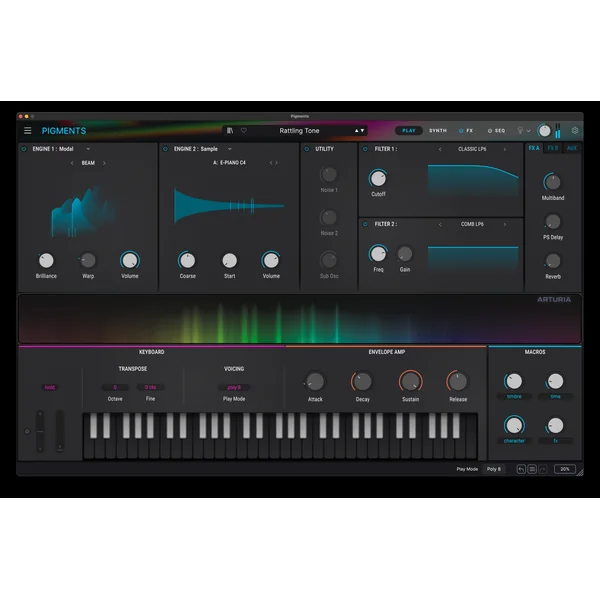Select previous Filter 2 type arrow
600x600 pixels.
440,224
